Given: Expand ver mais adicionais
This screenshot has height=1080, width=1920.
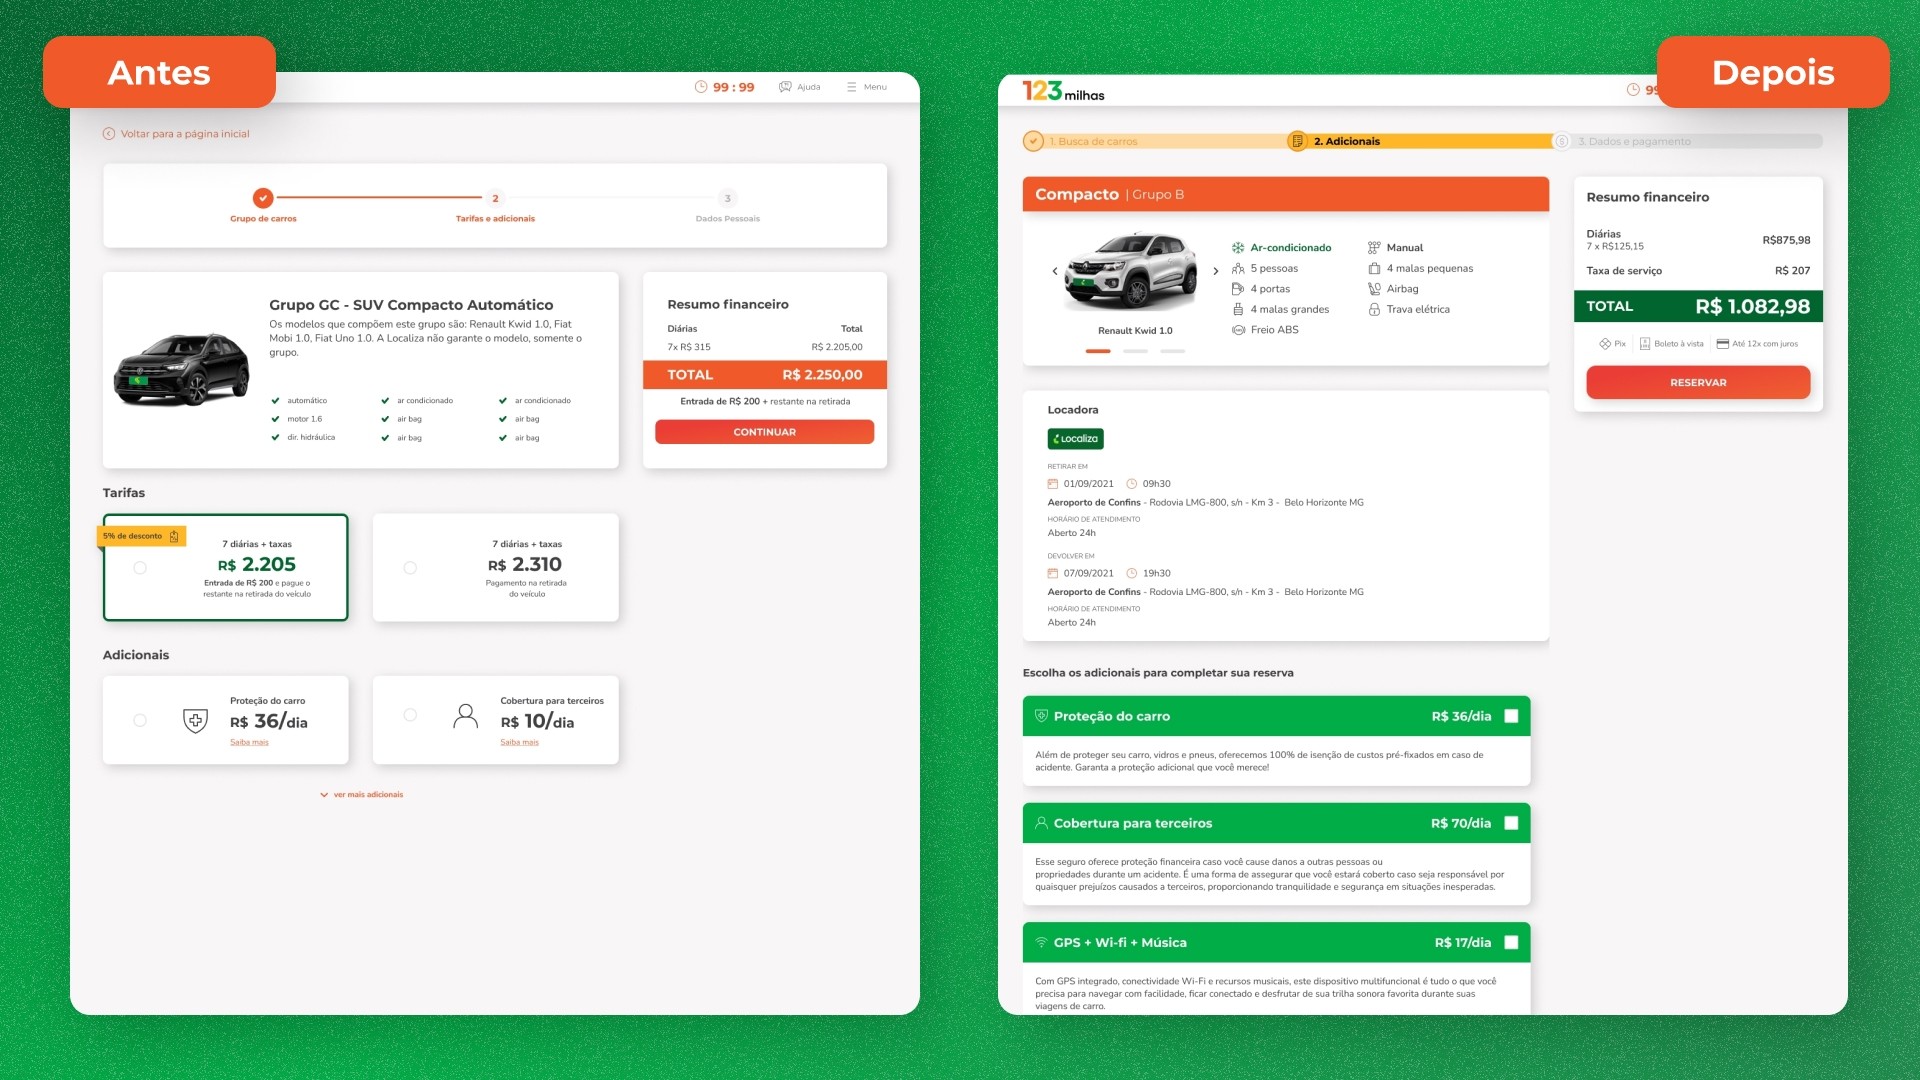Looking at the screenshot, I should click(x=361, y=795).
